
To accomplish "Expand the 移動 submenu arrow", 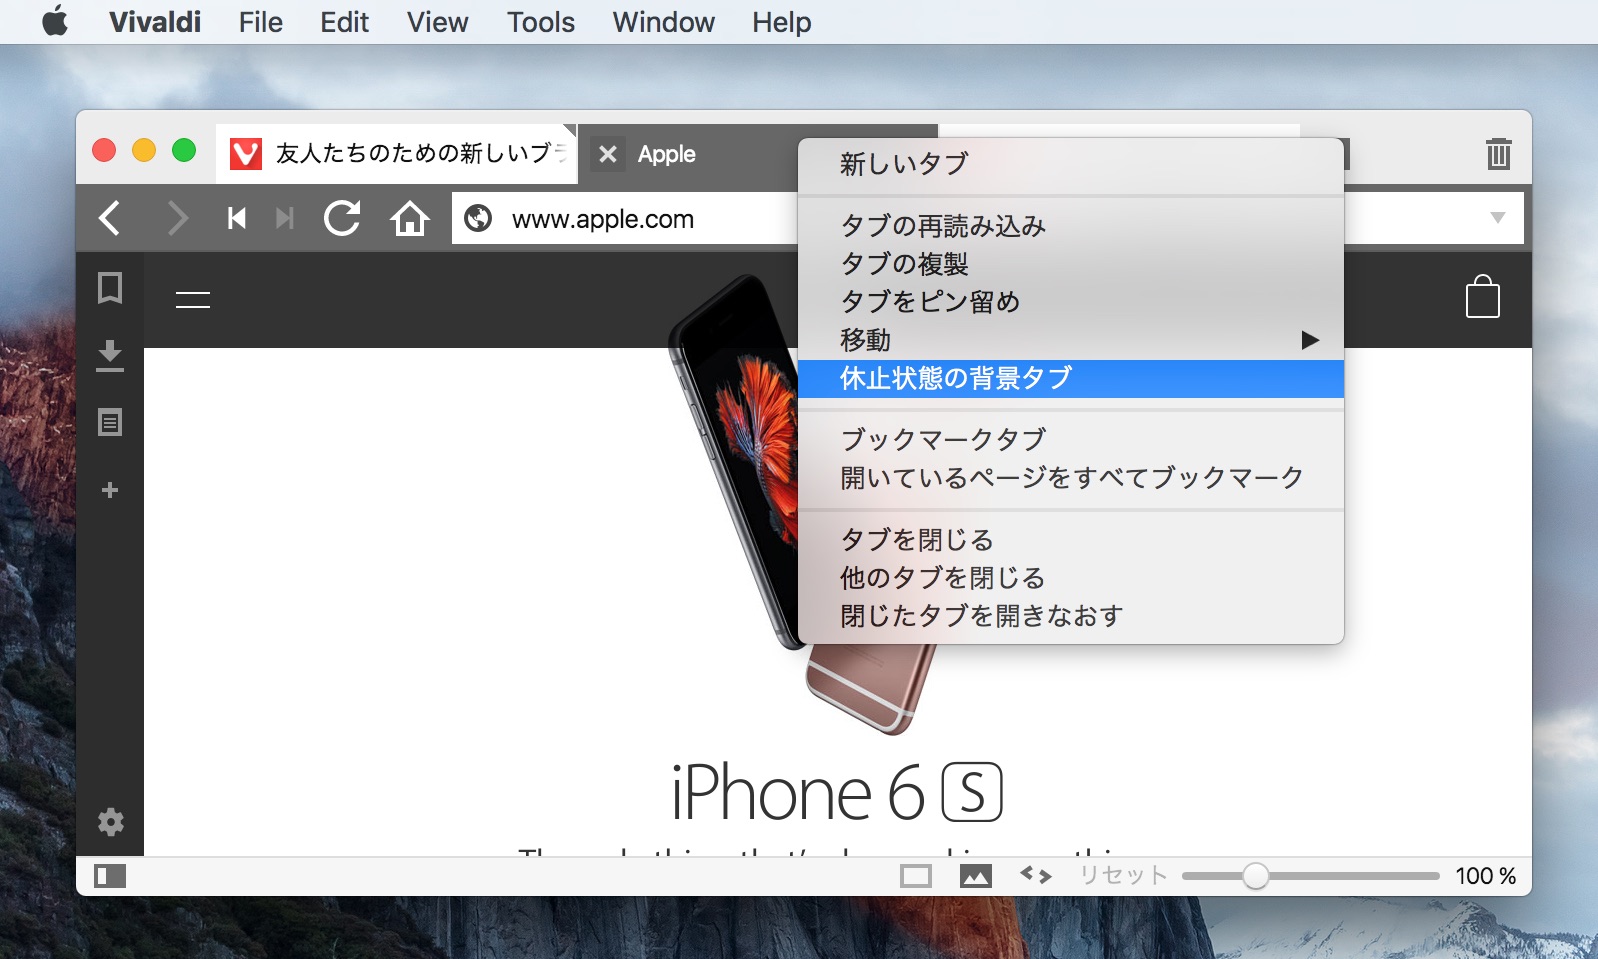I will coord(1310,340).
